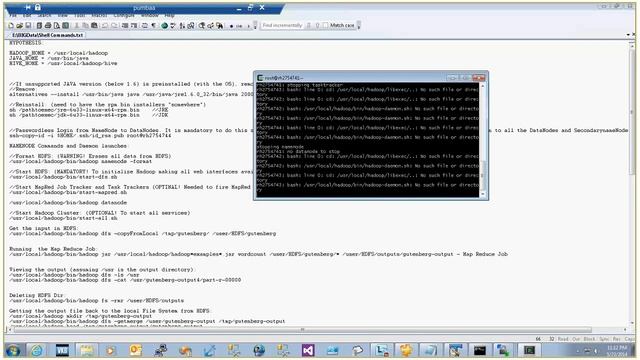Click the 'Running the Map Reduce Job' line

click(x=53, y=249)
